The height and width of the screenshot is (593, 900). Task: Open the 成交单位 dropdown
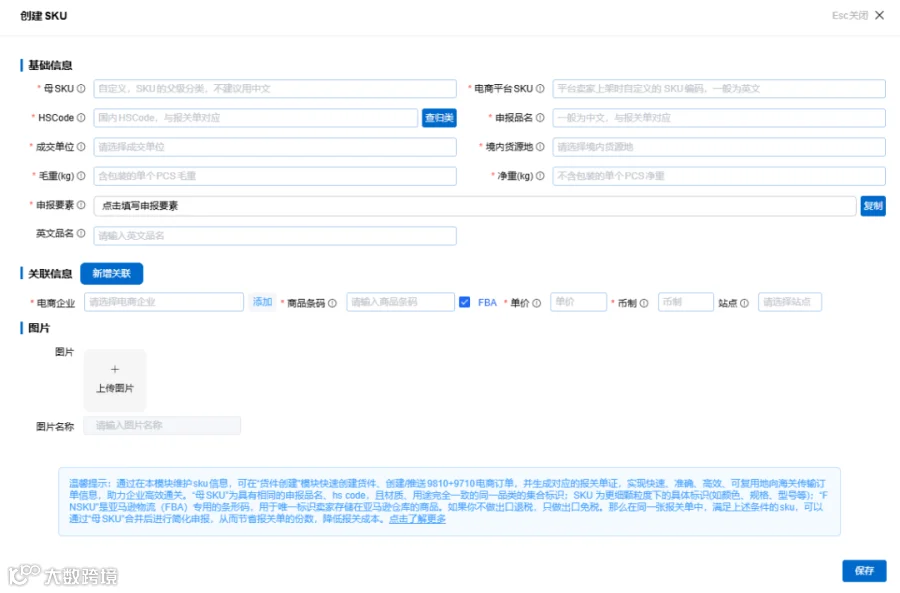pos(275,147)
